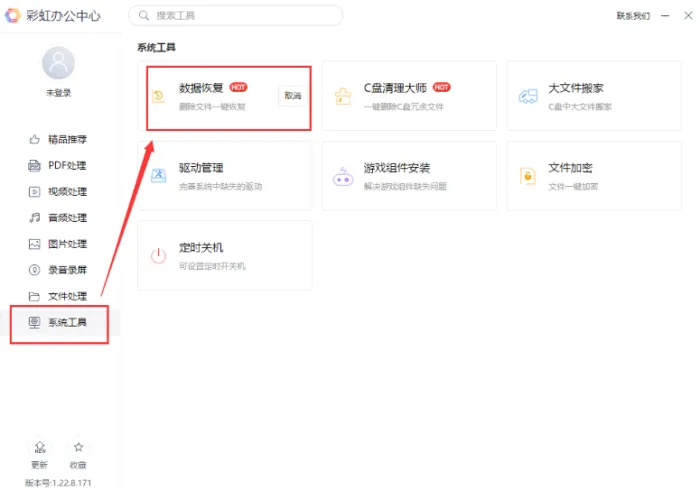Screen dimensions: 700x490
Task: Switch to 视频处理 category
Action: coord(58,192)
